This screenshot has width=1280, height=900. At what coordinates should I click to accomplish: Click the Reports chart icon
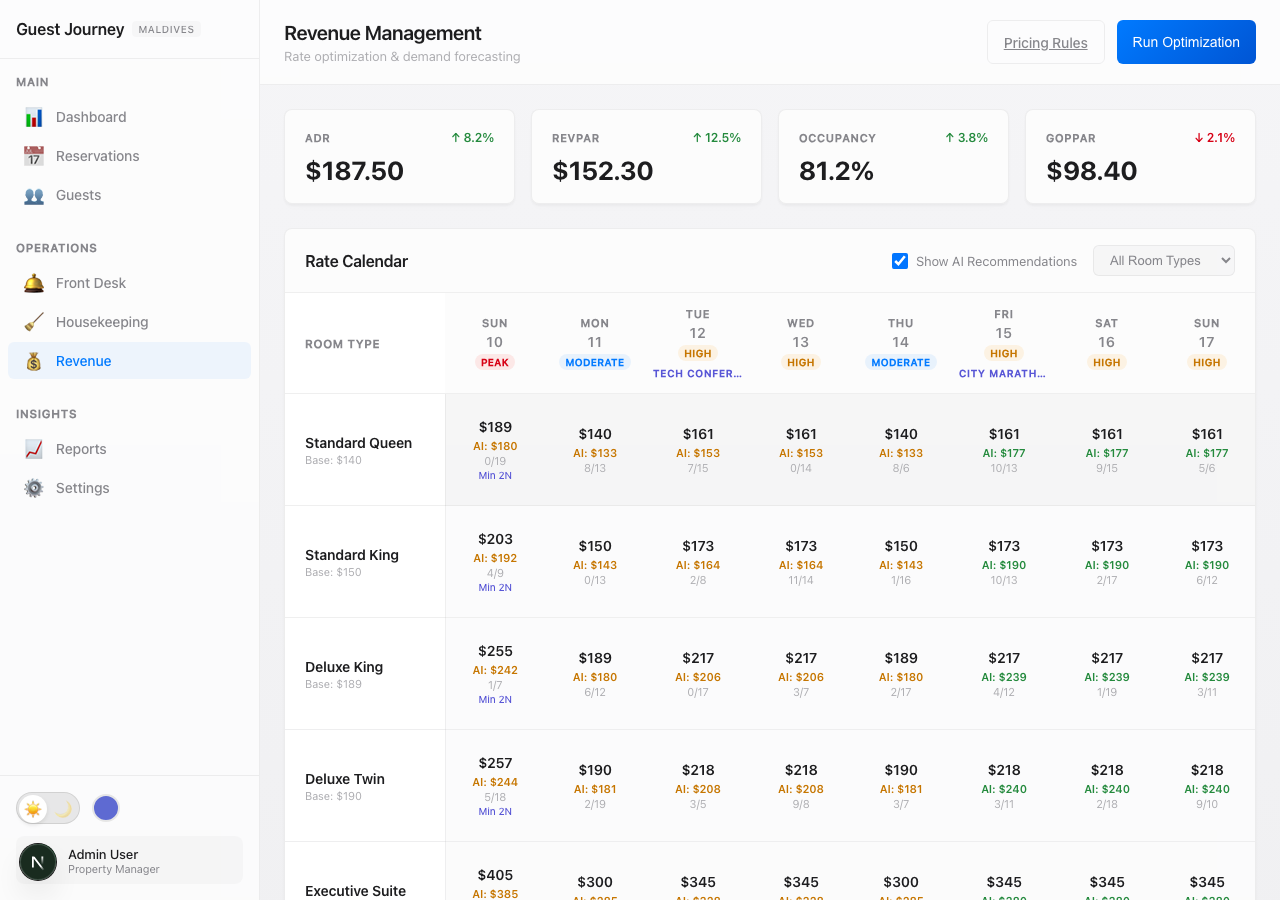[x=34, y=449]
